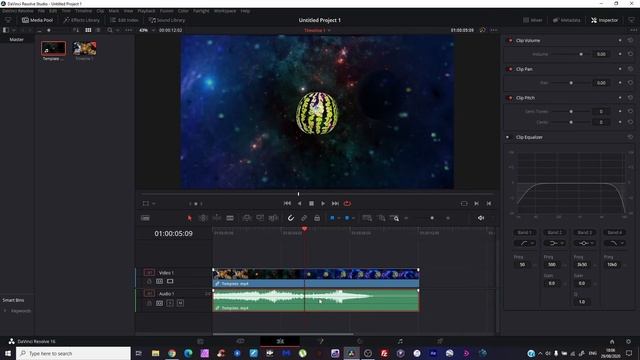The height and width of the screenshot is (360, 640).
Task: Open the Project Manager home icon
Action: [612, 342]
